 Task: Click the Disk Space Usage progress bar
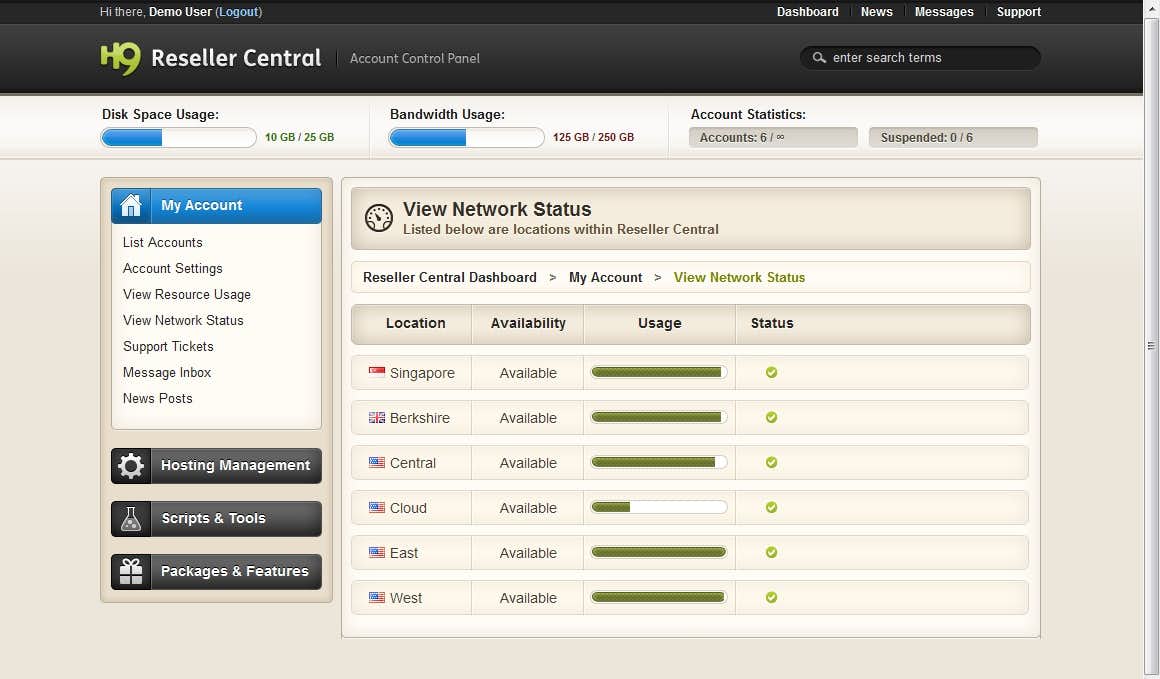179,138
